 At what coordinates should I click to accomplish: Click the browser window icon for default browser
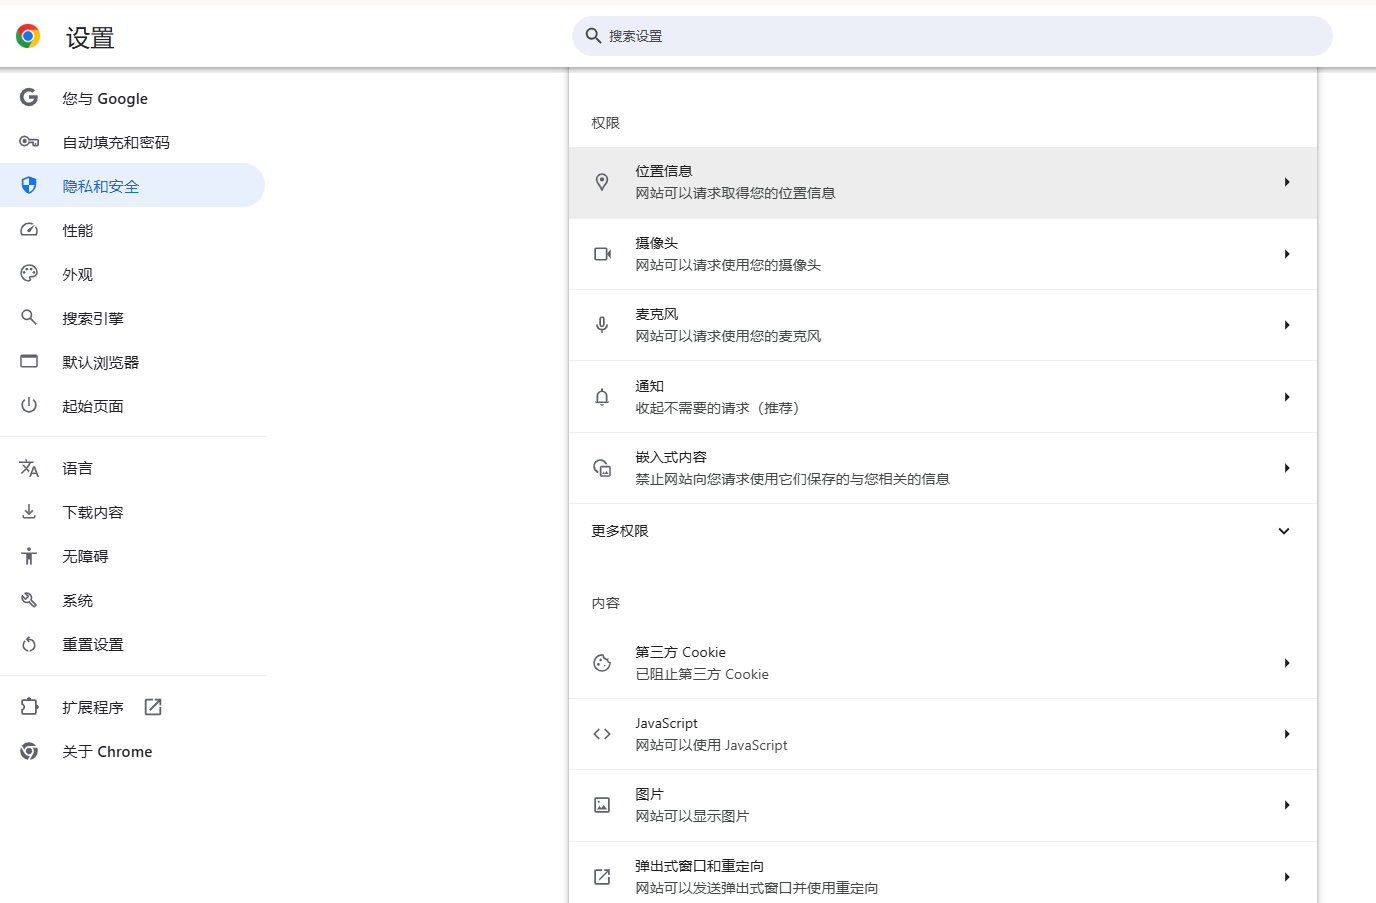pyautogui.click(x=29, y=361)
